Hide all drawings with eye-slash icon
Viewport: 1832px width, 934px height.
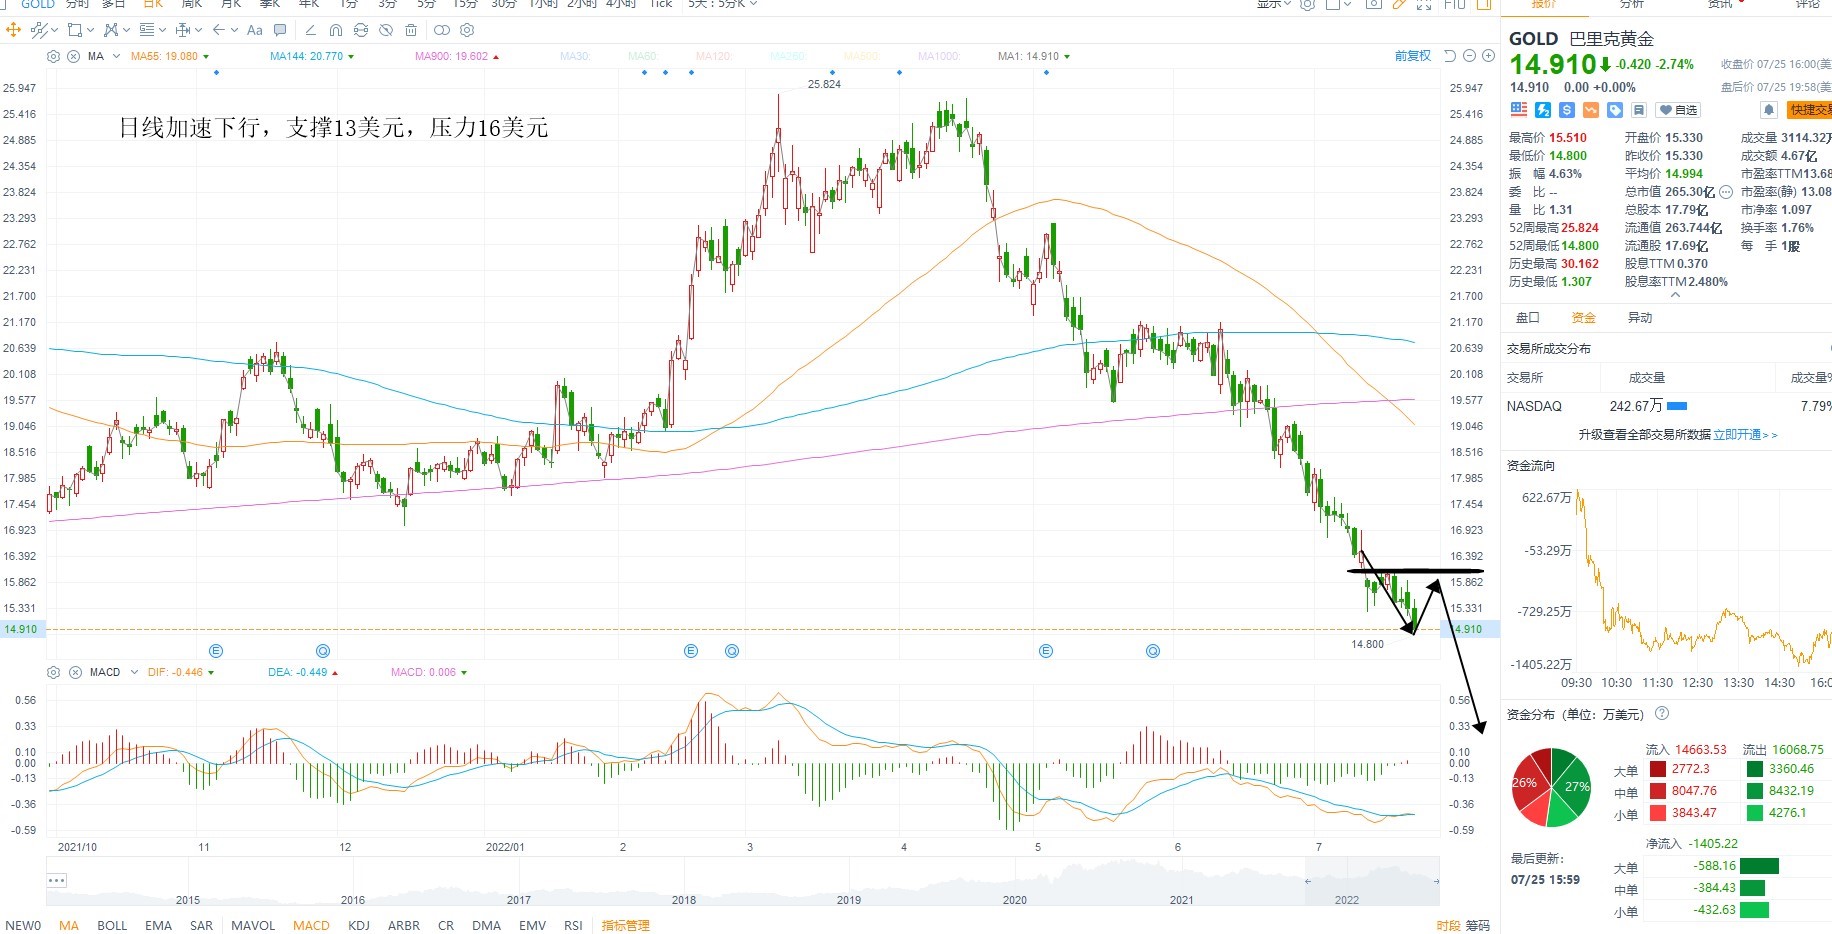(386, 30)
